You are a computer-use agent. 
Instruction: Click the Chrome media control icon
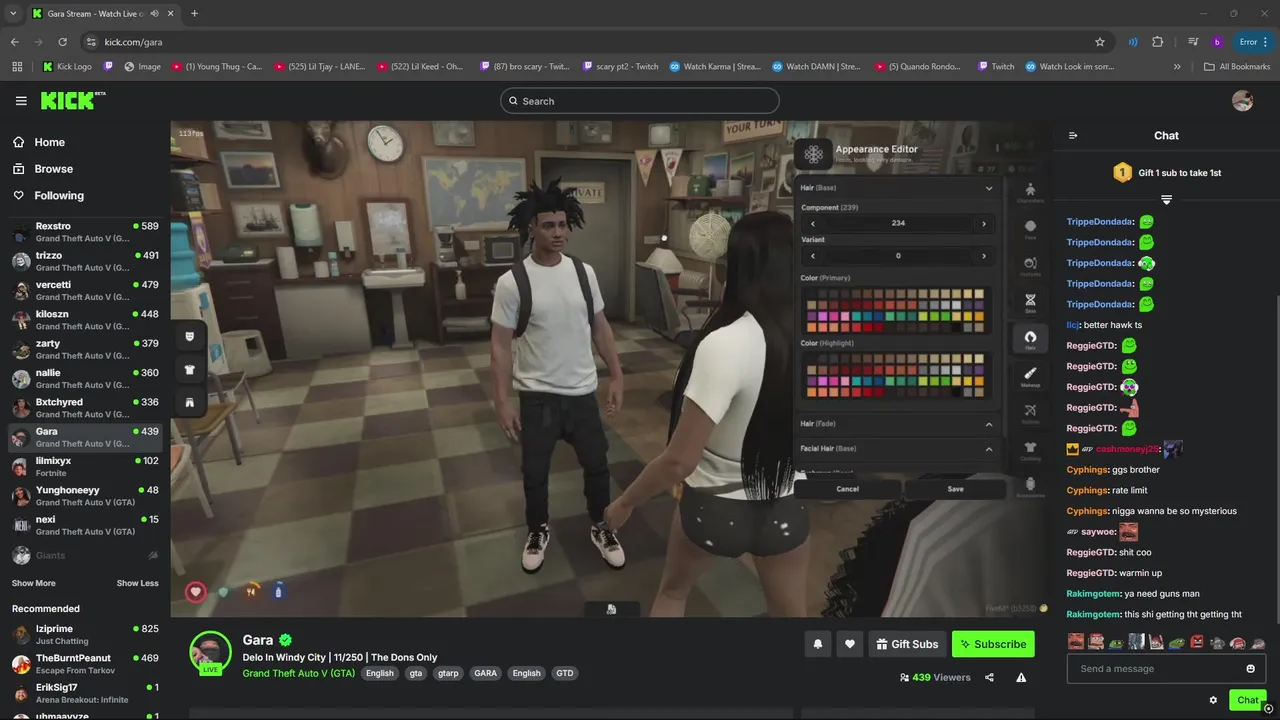coord(1194,42)
